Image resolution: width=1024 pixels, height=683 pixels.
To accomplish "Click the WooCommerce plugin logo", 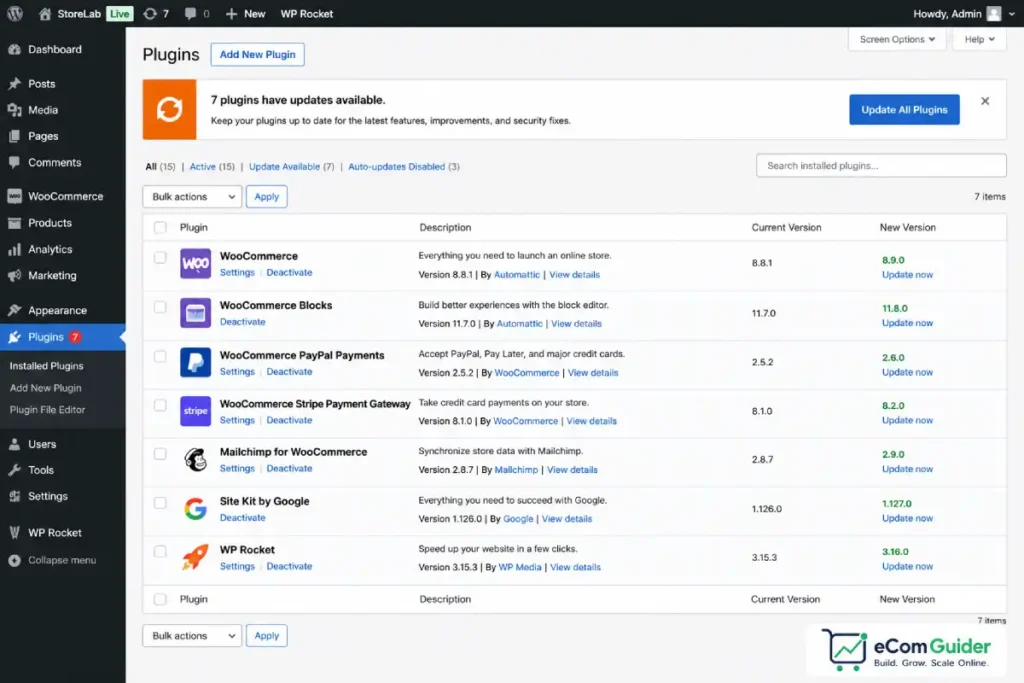I will (x=195, y=264).
